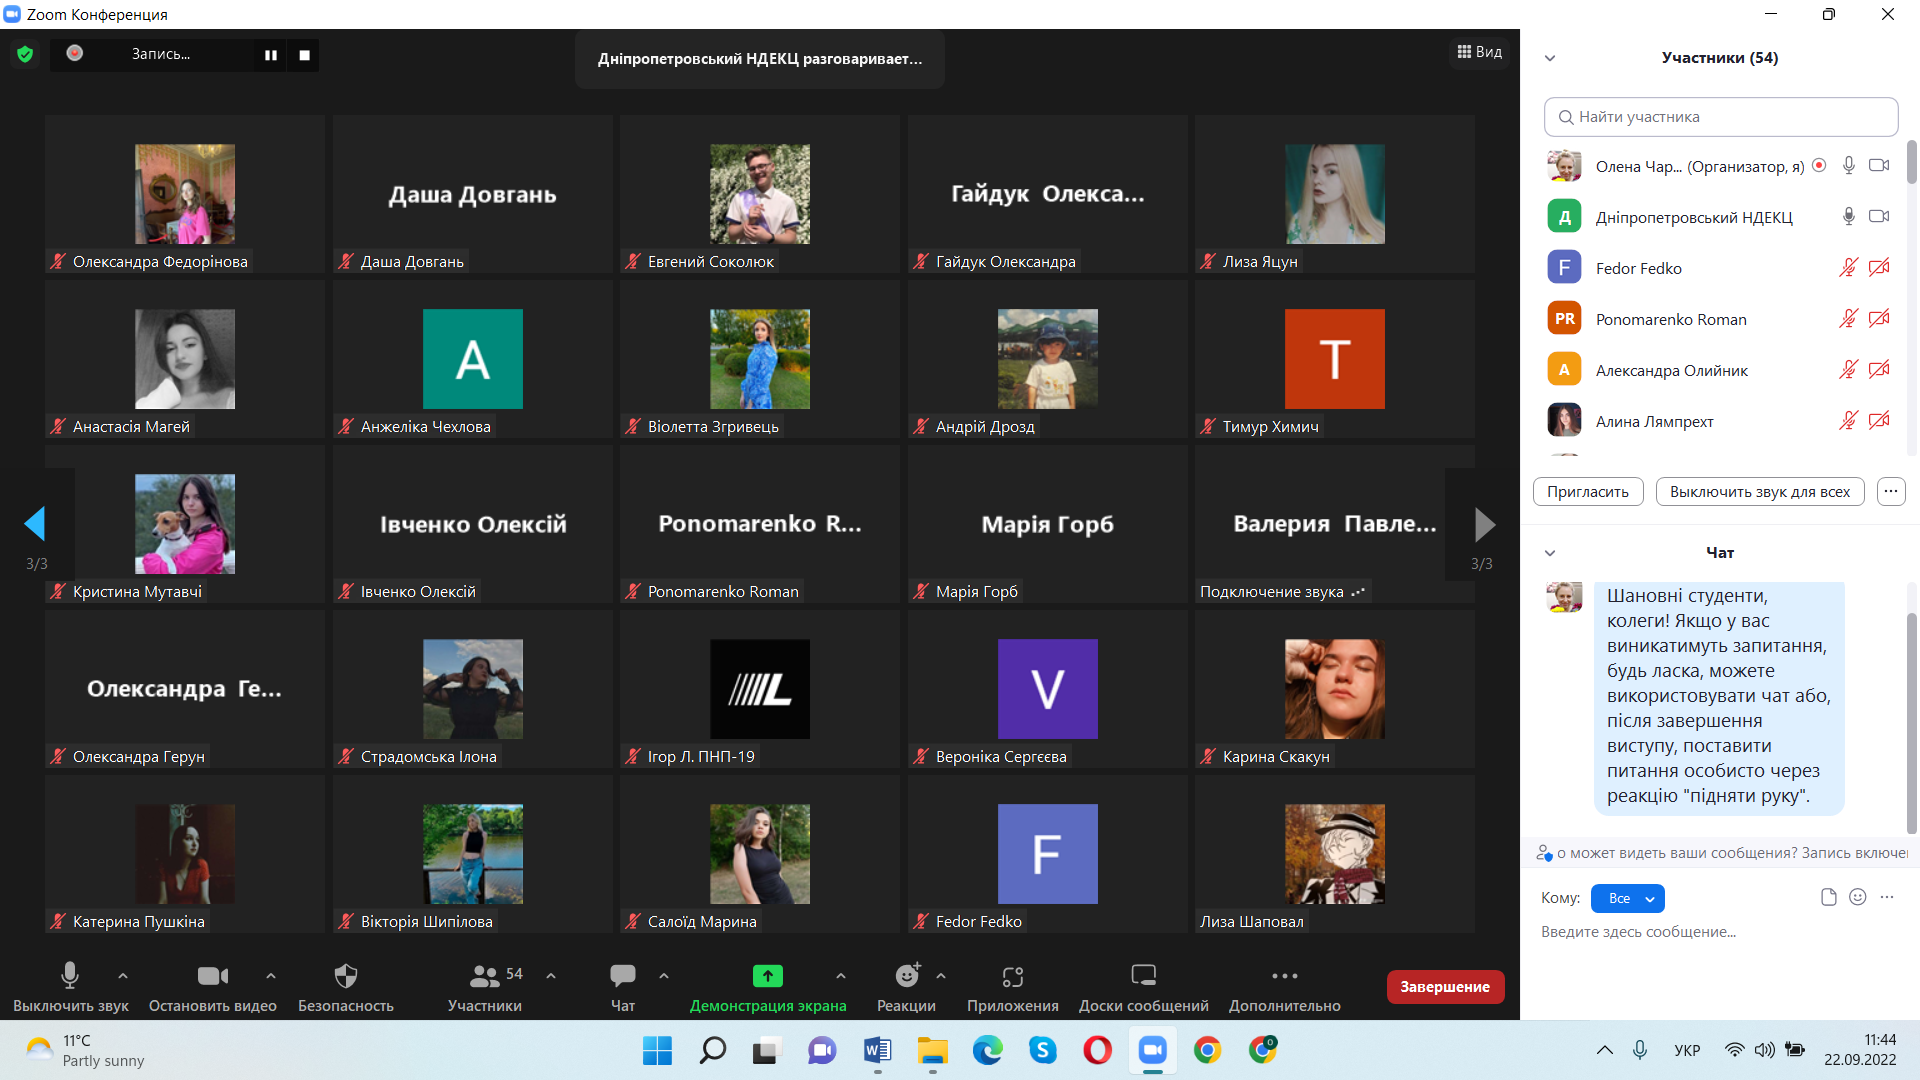Collapse the Участники (54) panel chevron
This screenshot has width=1920, height=1080.
click(x=1550, y=58)
